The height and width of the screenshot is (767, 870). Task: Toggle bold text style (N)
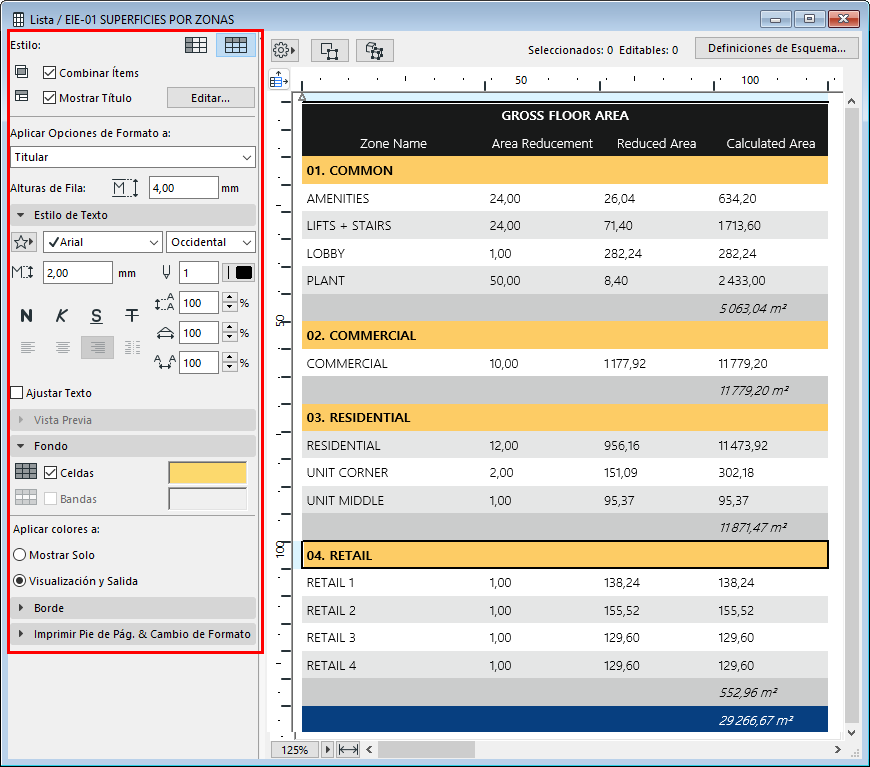[27, 316]
